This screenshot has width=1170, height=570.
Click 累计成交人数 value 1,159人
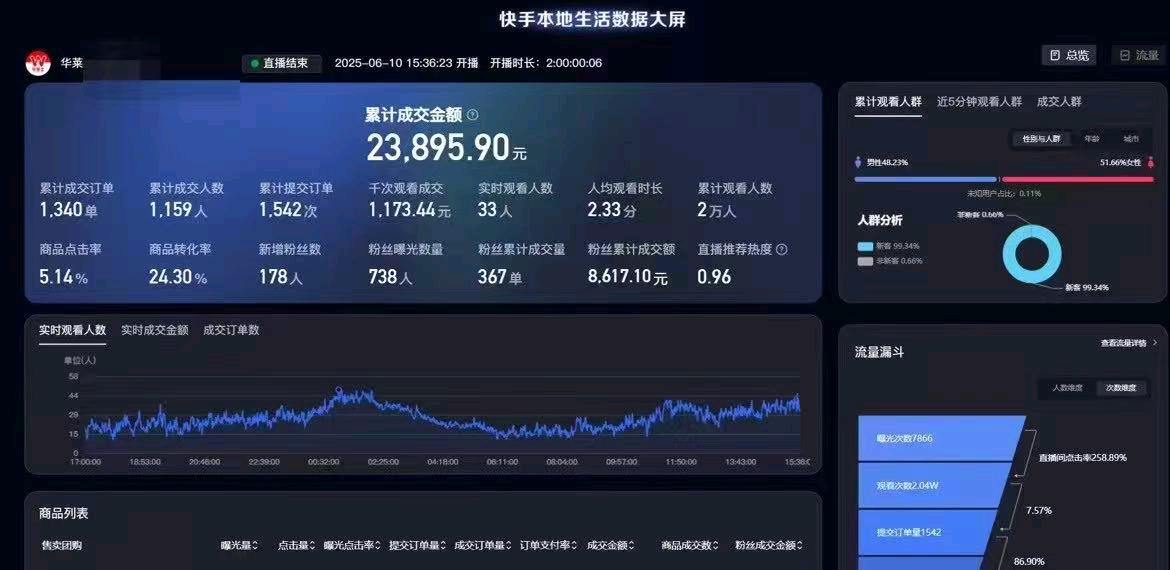click(x=178, y=210)
